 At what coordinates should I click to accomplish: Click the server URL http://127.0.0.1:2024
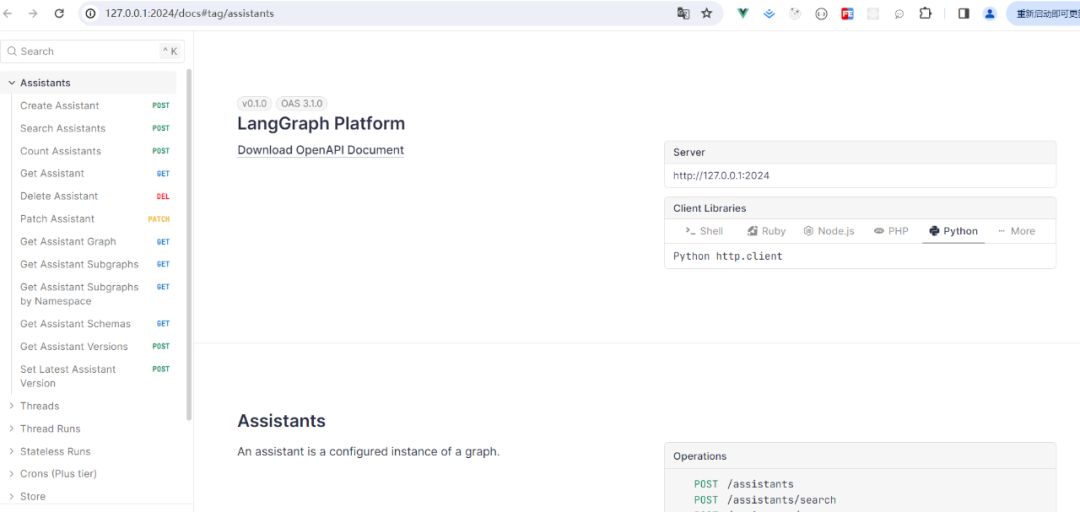(x=721, y=175)
